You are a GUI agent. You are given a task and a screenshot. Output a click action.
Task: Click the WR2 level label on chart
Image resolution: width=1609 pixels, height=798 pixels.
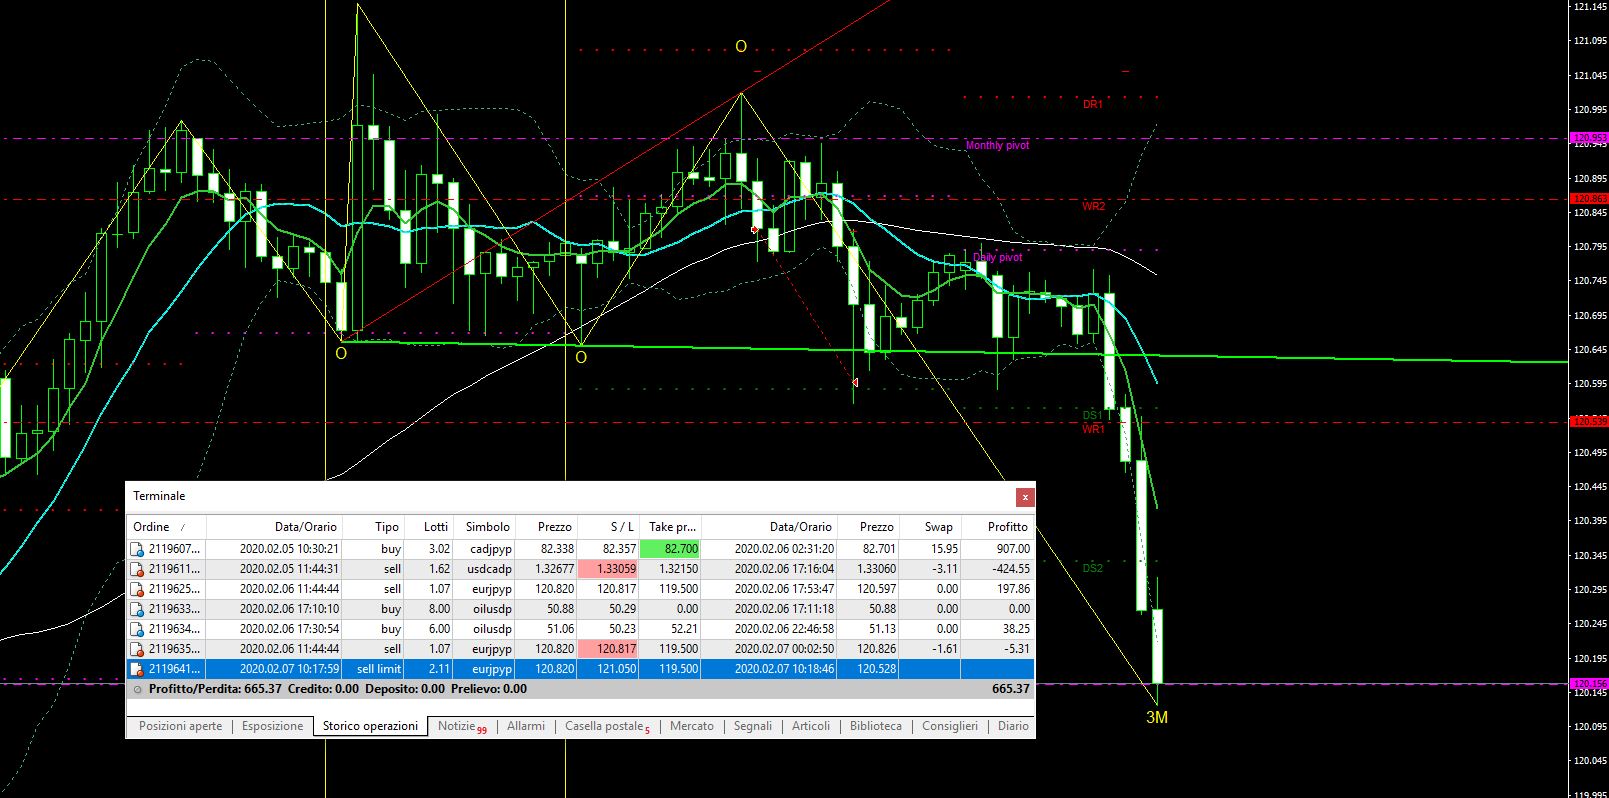1093,207
